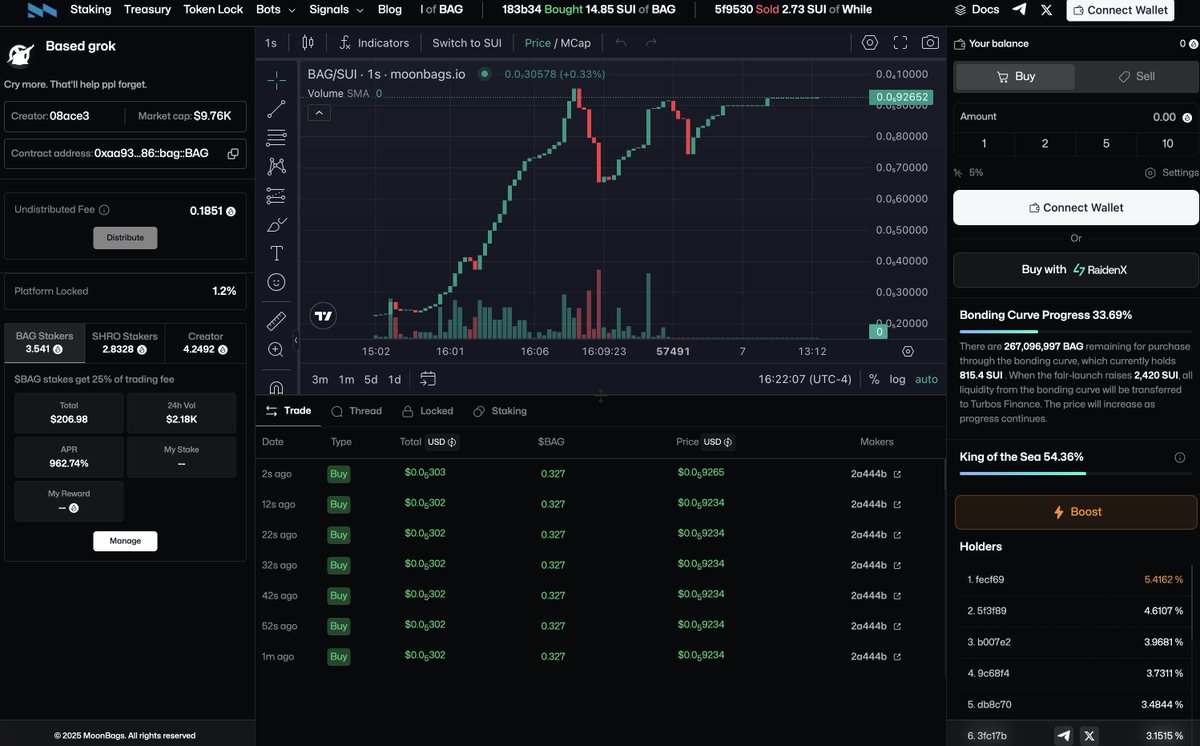This screenshot has height=746, width=1200.
Task: Click the King of the Sea progress bar
Action: [x=1076, y=473]
